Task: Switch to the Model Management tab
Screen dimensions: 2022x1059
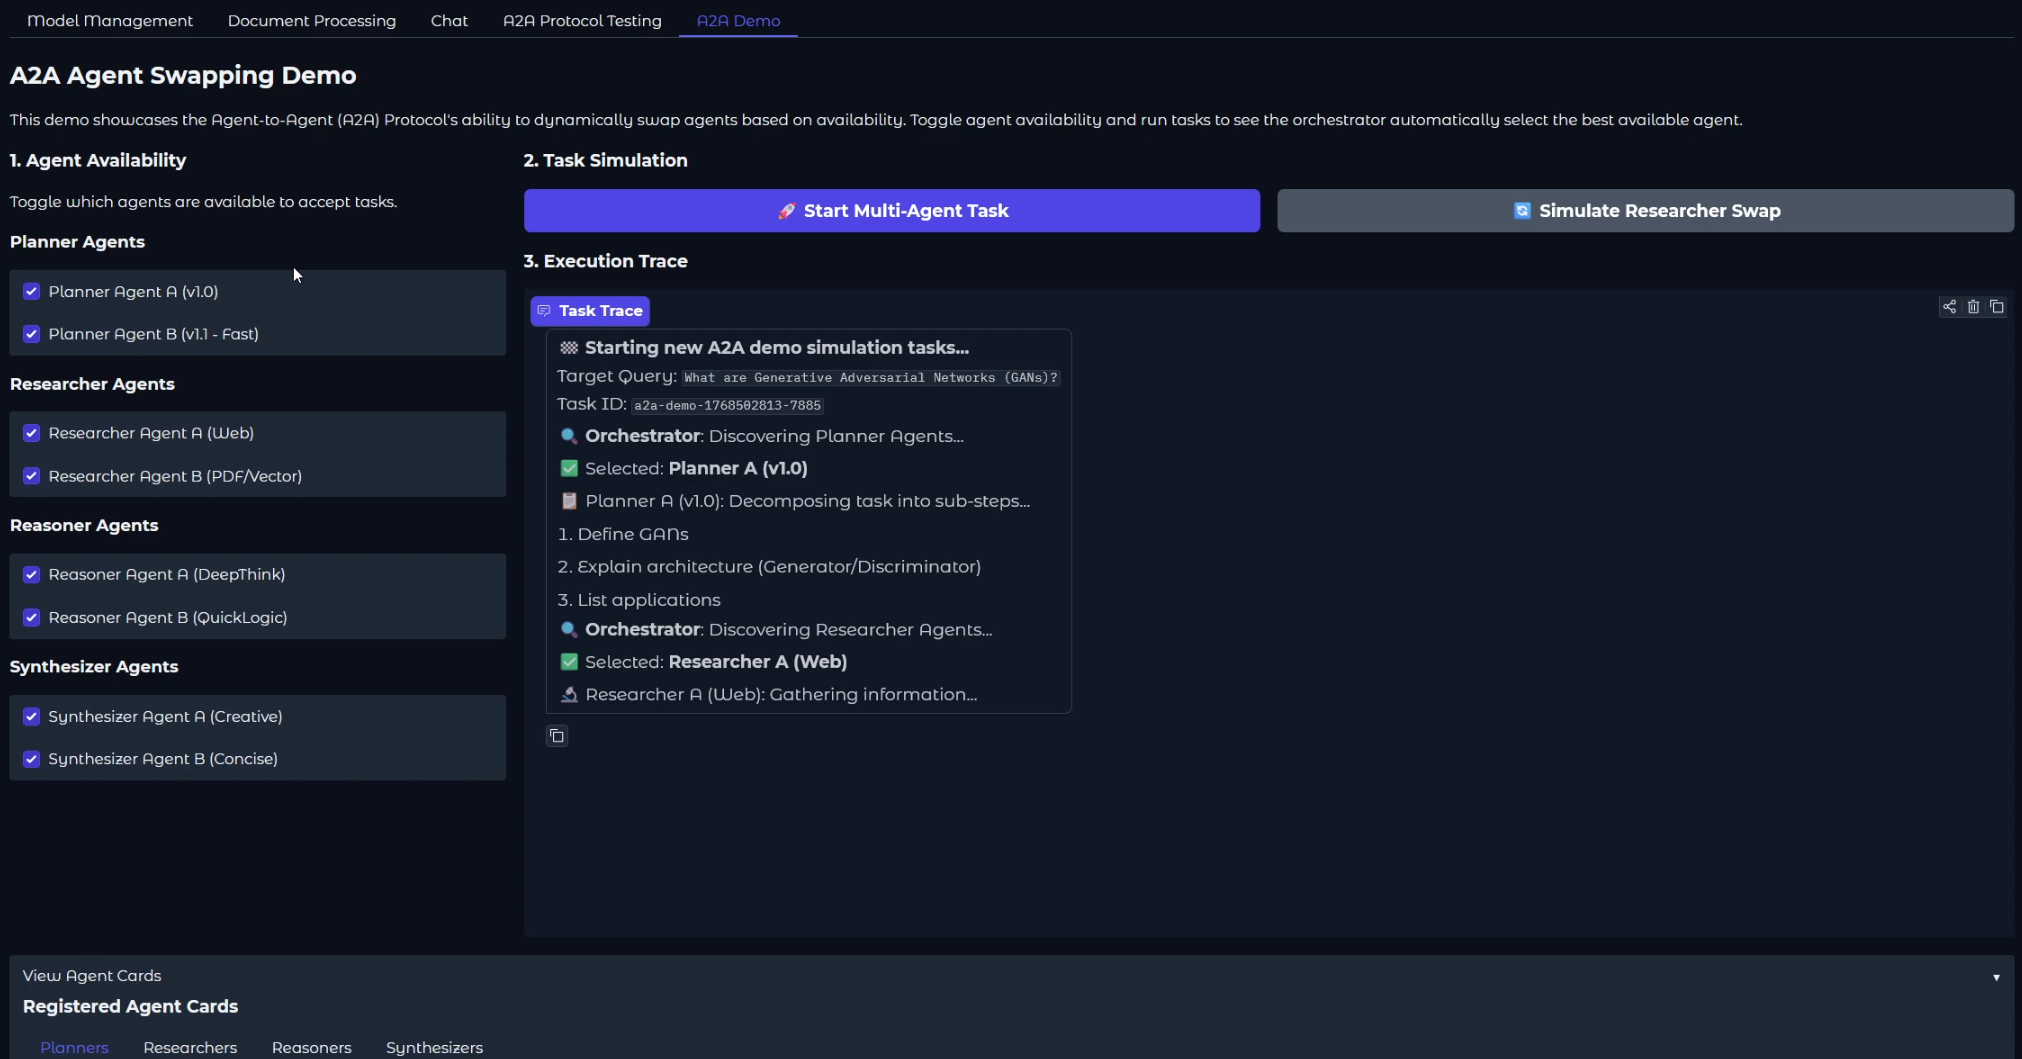Action: click(110, 20)
